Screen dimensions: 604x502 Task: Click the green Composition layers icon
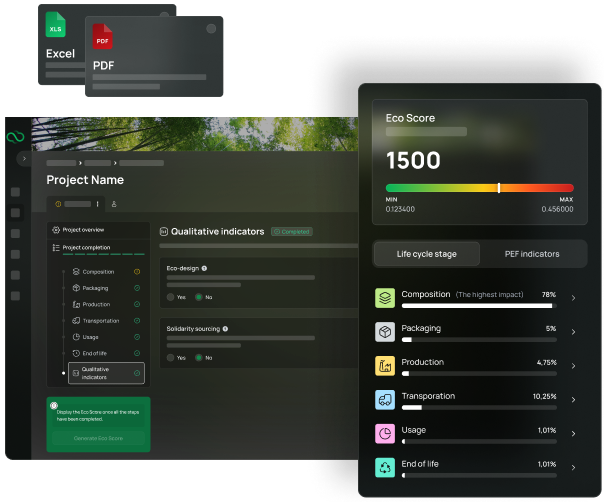386,298
